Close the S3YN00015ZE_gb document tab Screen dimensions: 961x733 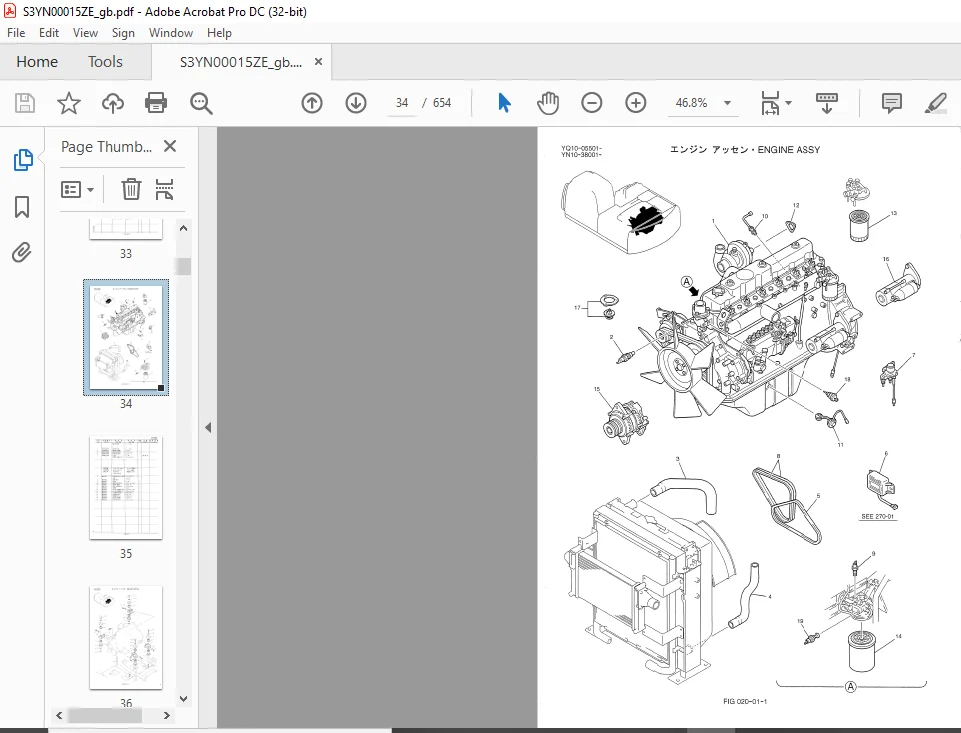[318, 62]
